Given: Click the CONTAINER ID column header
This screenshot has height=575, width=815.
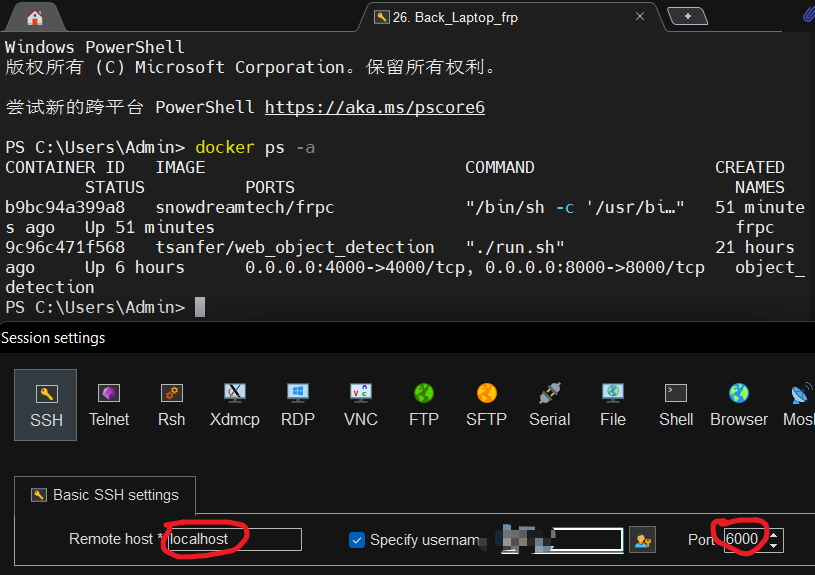Looking at the screenshot, I should click(65, 167).
